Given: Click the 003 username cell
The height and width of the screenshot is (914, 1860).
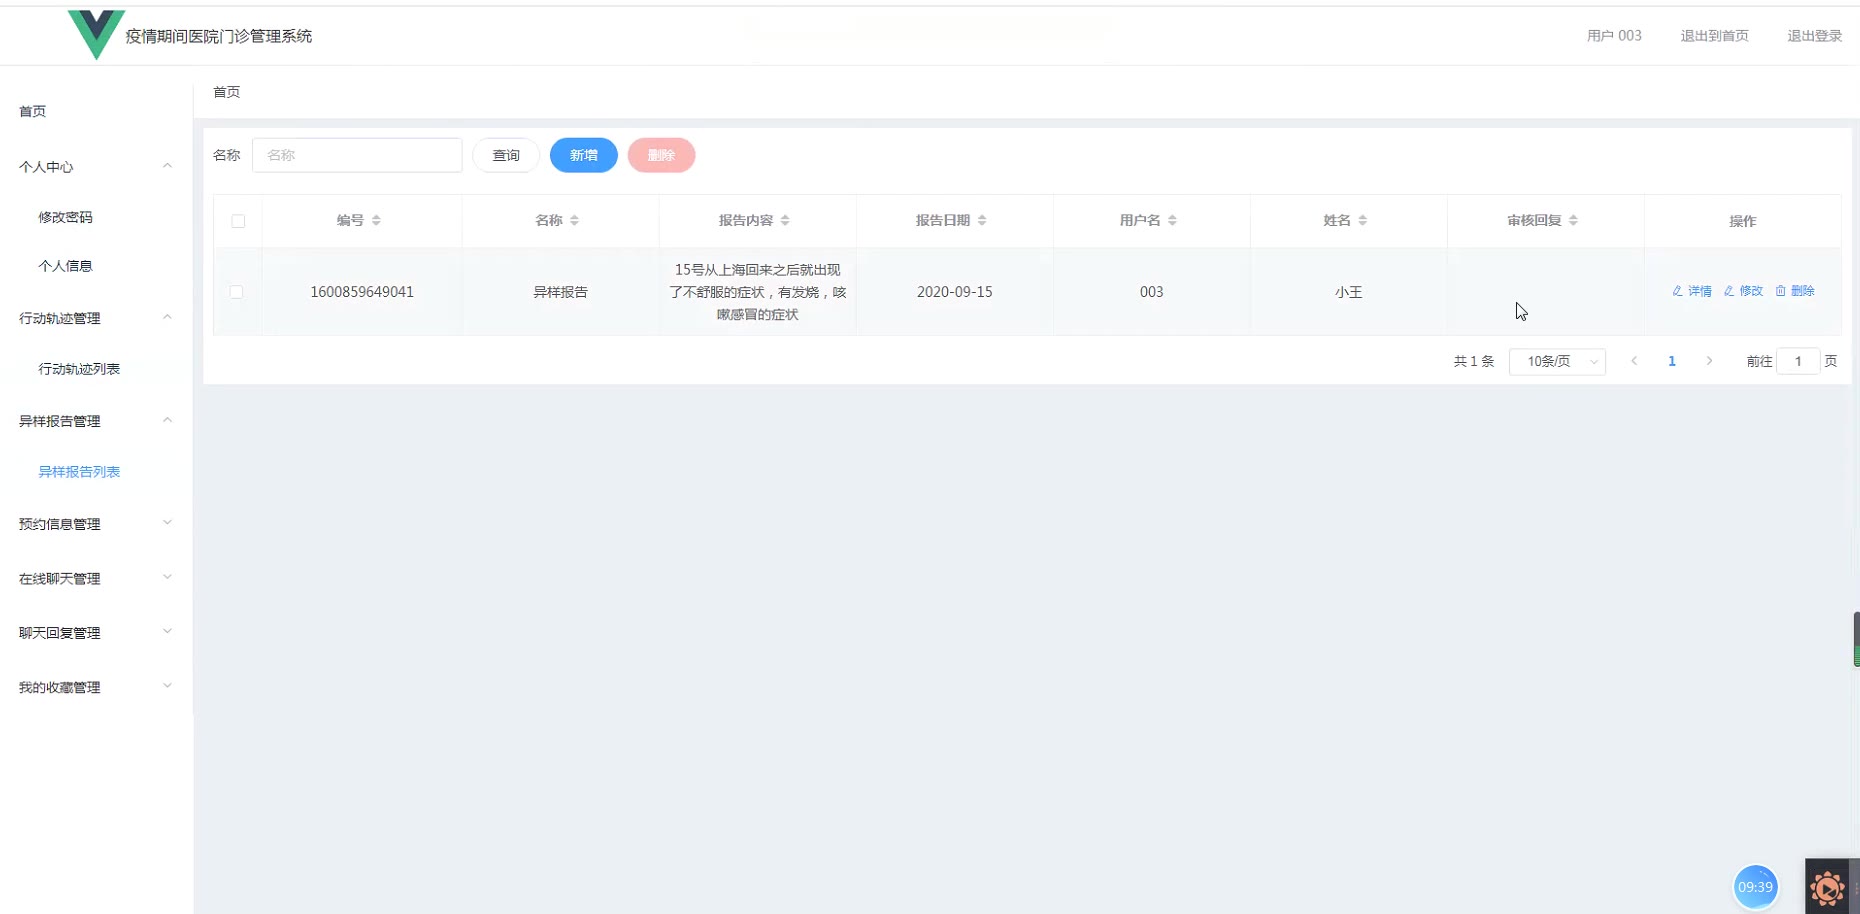Looking at the screenshot, I should click(x=1151, y=292).
